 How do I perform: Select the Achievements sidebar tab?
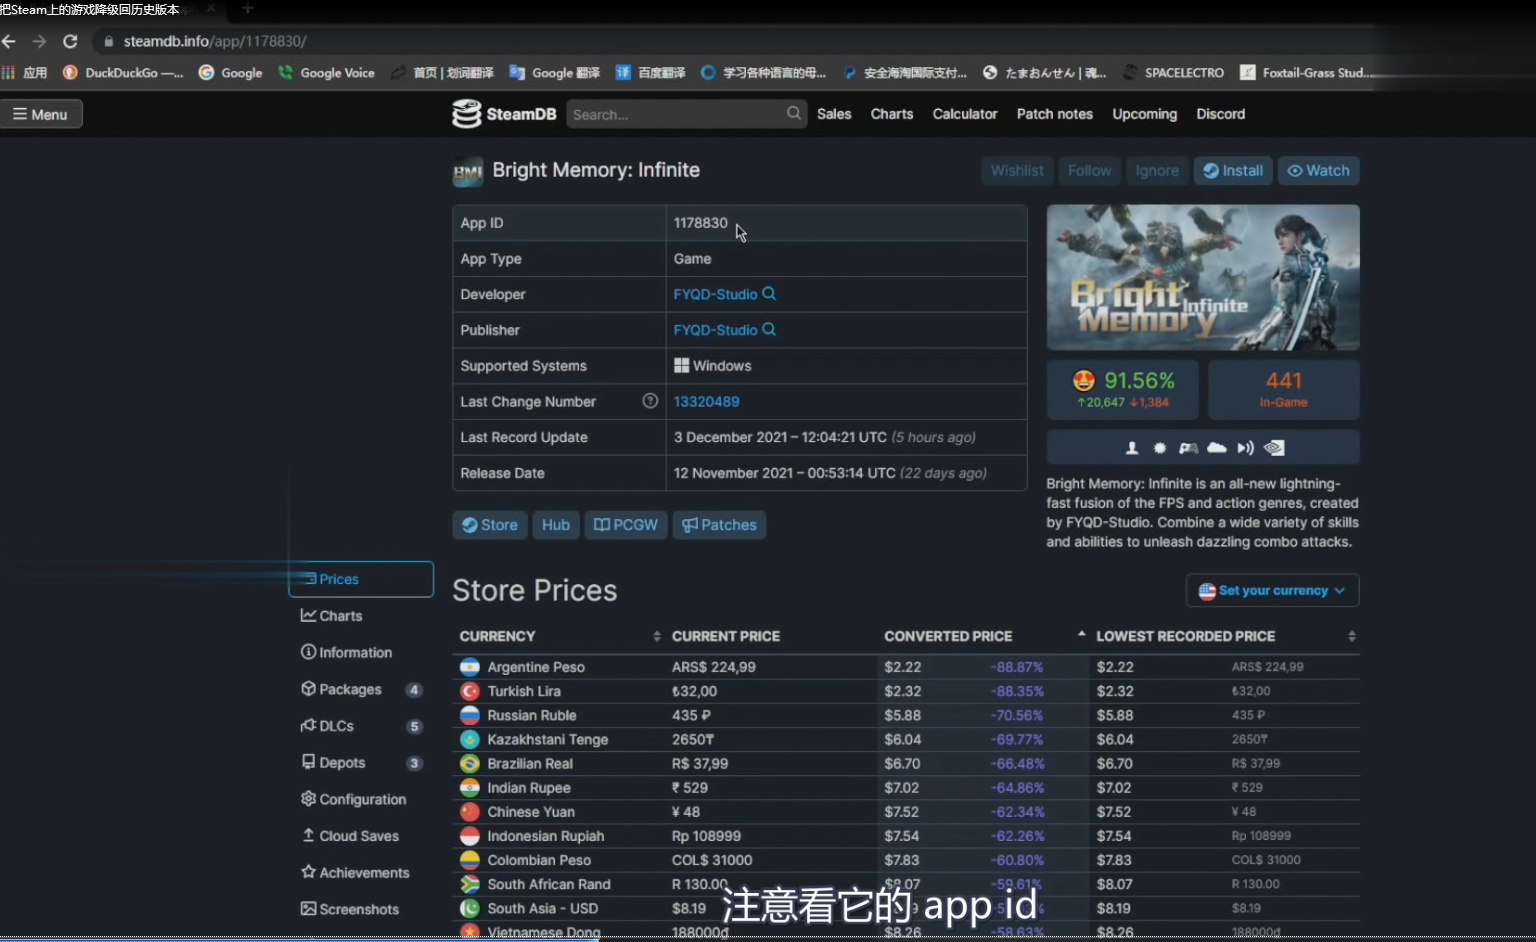[361, 872]
